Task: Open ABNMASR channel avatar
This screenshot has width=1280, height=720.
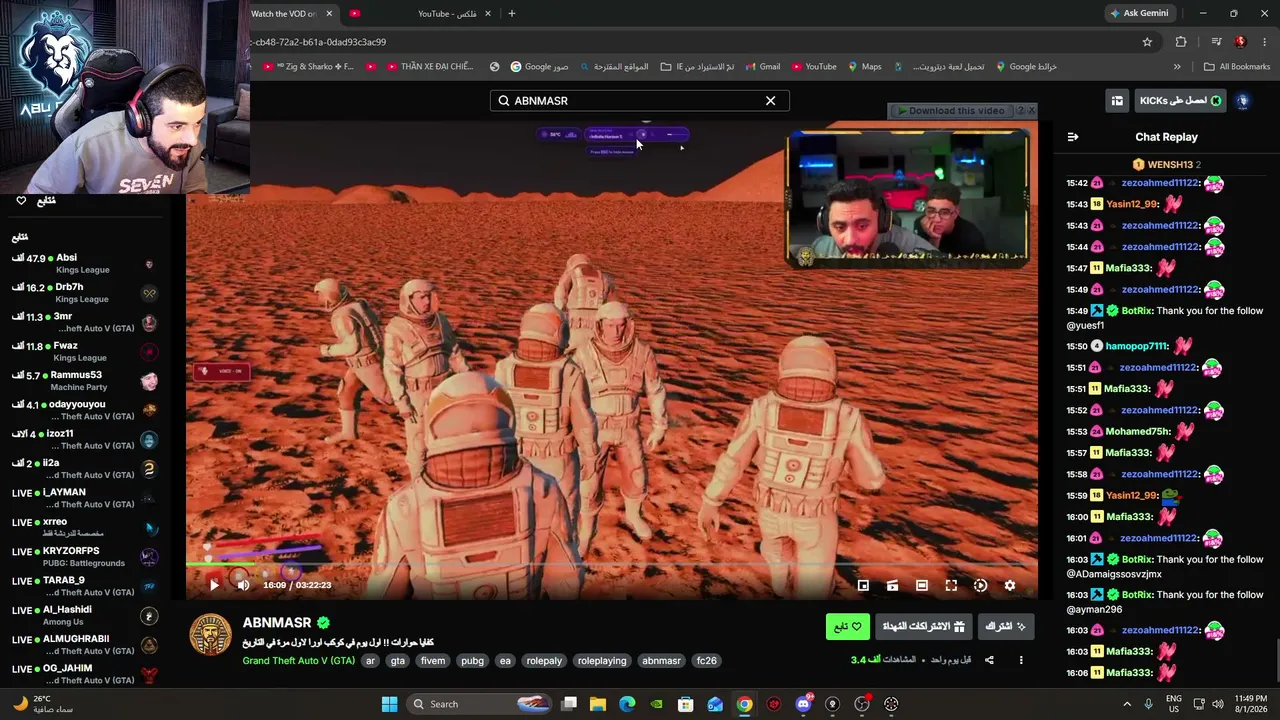Action: [210, 635]
